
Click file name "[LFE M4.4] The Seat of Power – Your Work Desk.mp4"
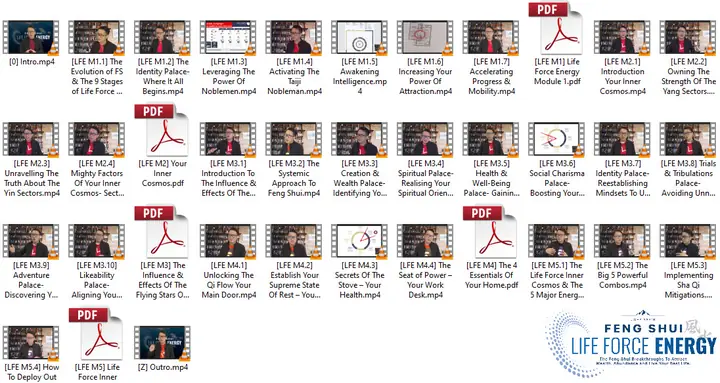[425, 280]
